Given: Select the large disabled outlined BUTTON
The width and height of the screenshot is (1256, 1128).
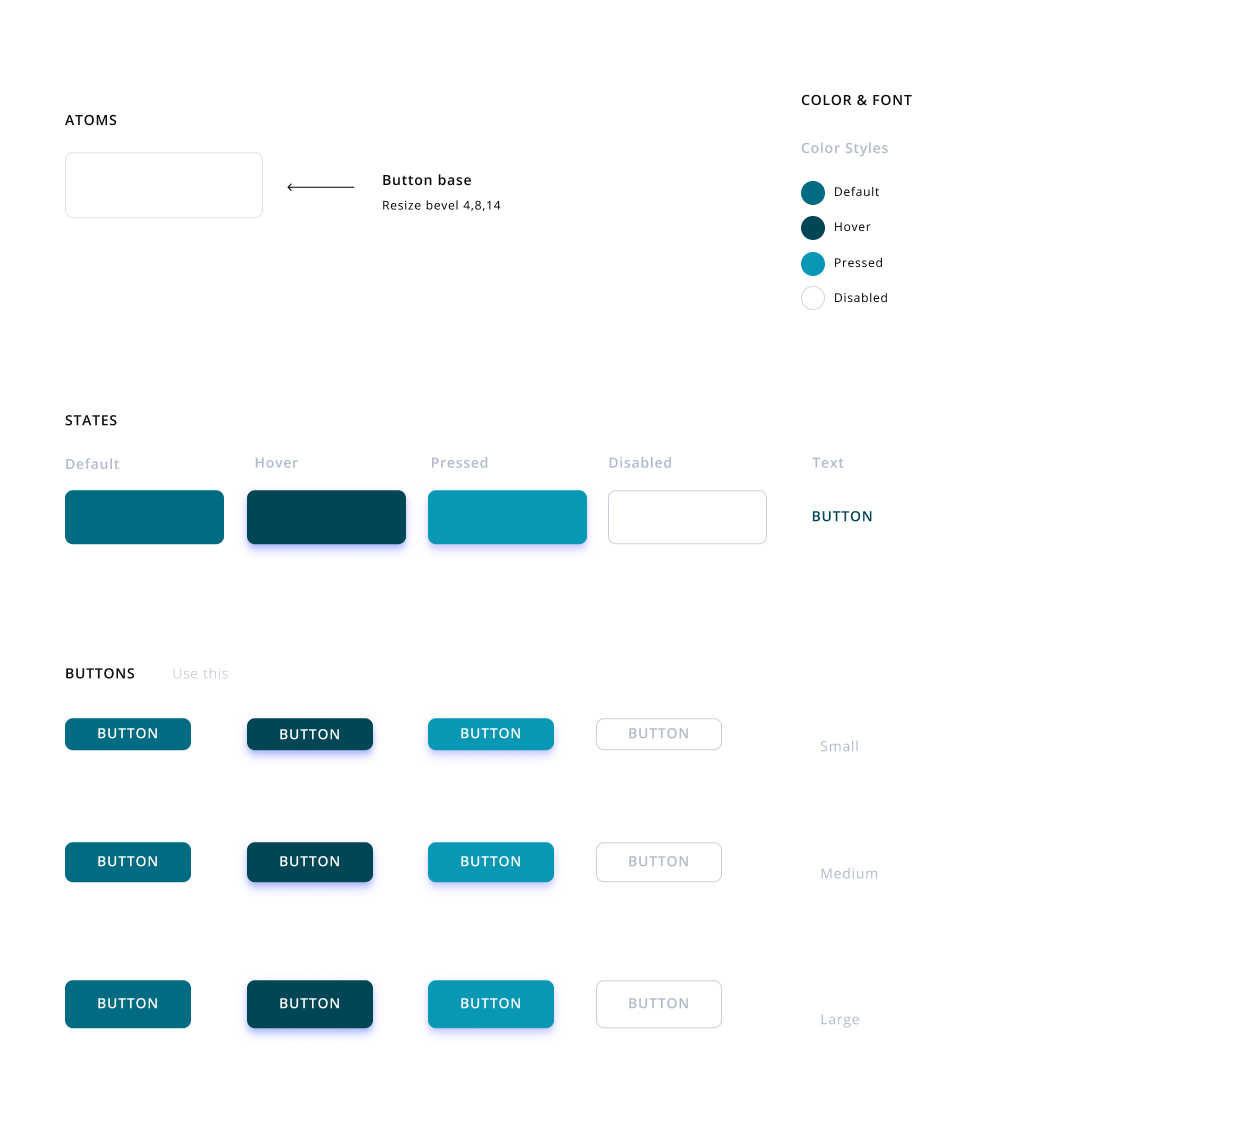Looking at the screenshot, I should [658, 1003].
